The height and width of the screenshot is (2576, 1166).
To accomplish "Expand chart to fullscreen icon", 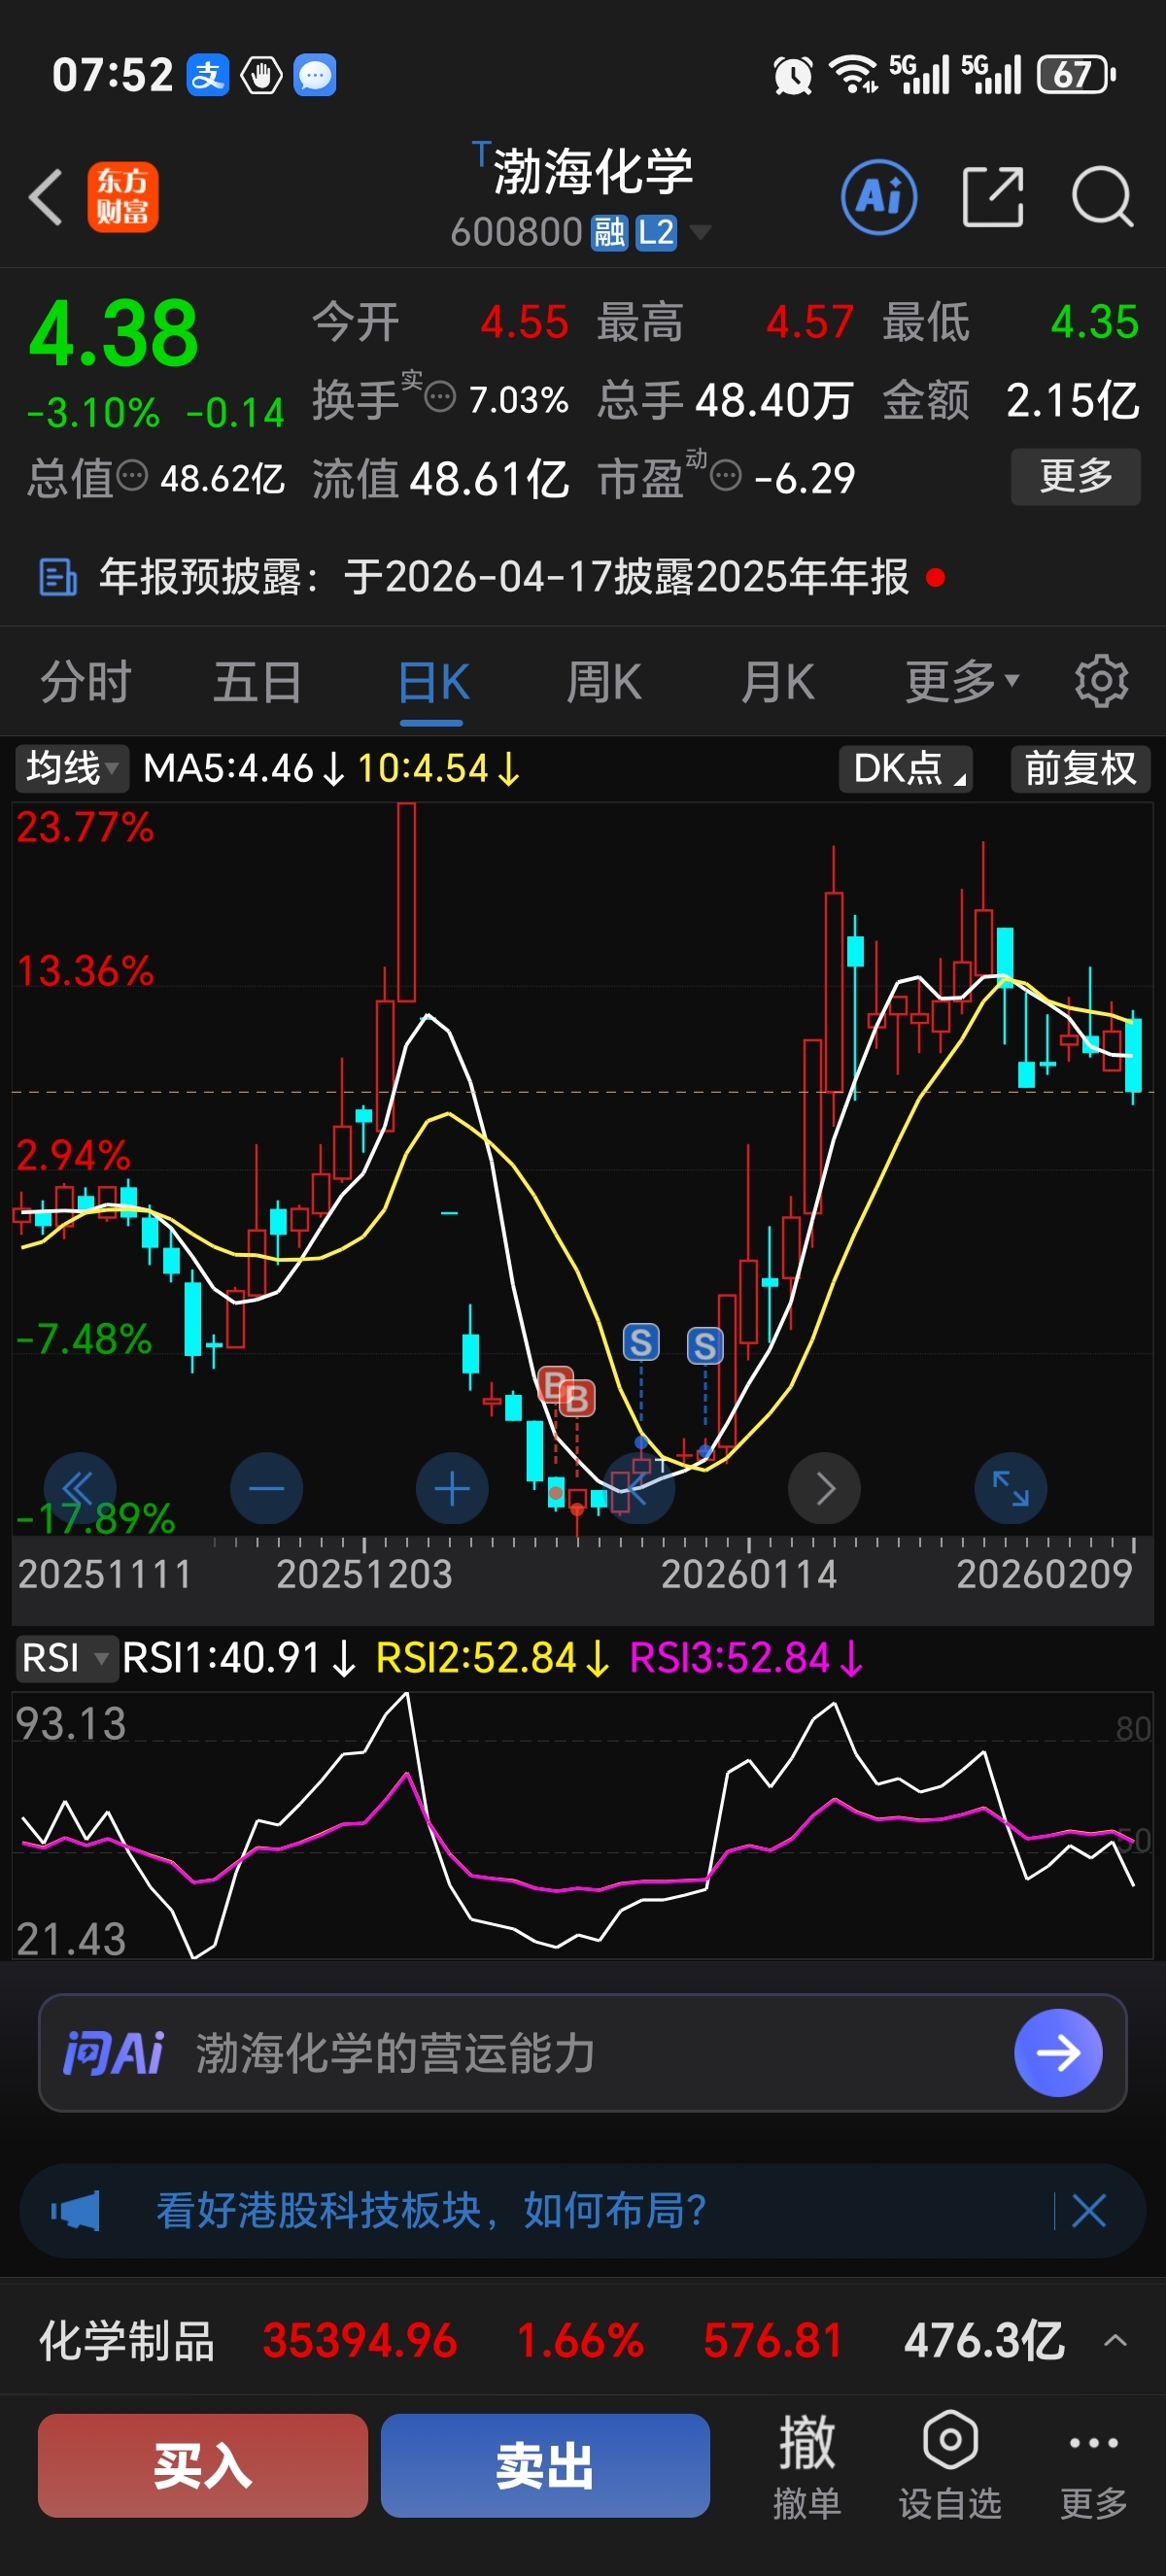I will tap(1011, 1488).
